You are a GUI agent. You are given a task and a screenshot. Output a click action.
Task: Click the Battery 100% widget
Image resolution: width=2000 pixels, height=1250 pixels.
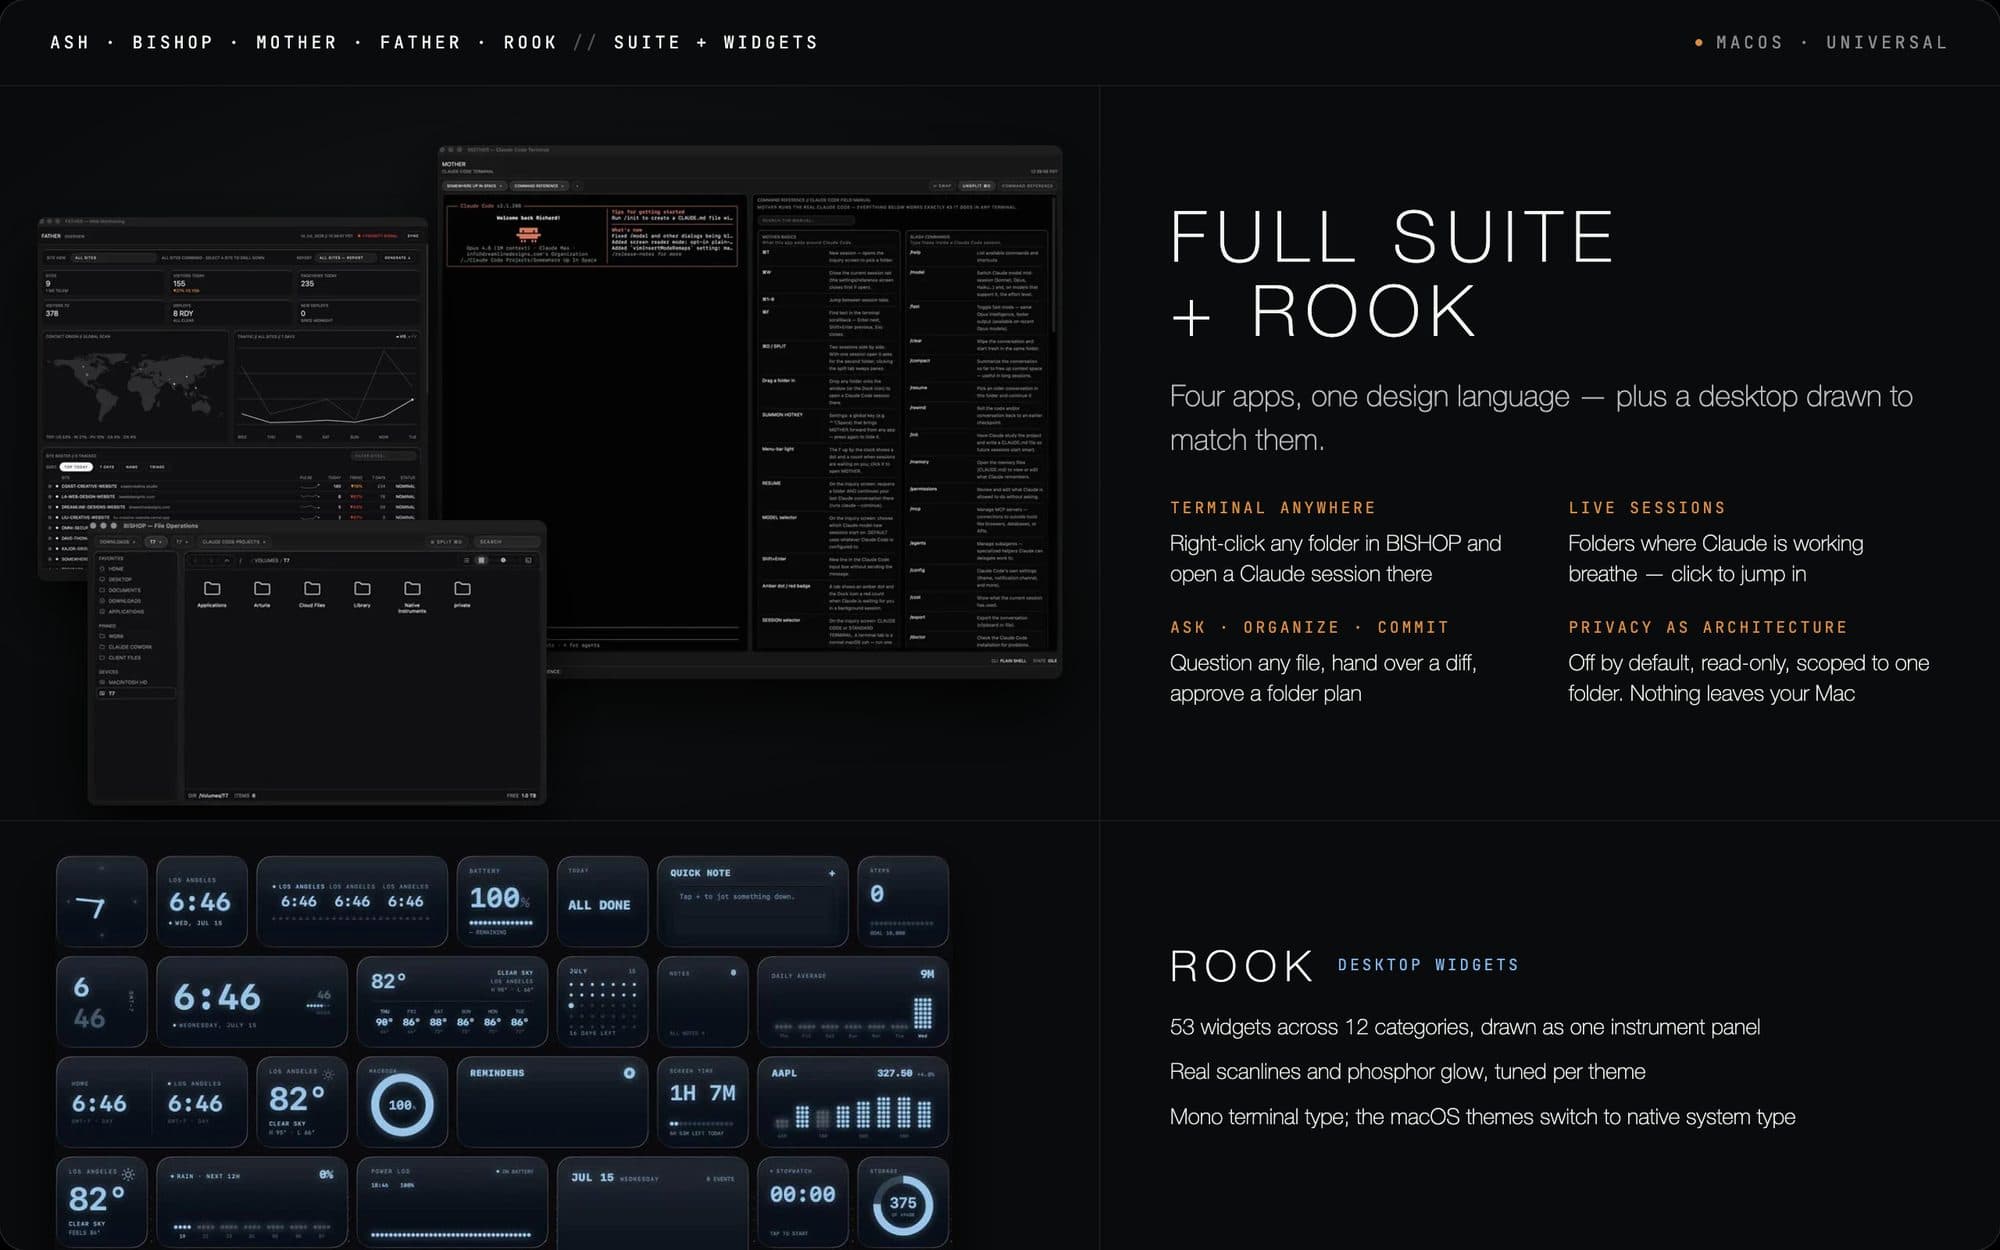click(x=502, y=902)
